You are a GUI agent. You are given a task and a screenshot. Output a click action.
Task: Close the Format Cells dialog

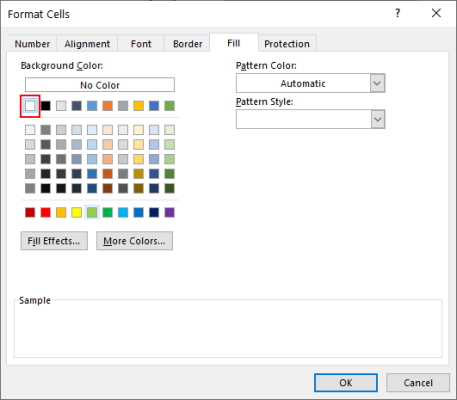(436, 13)
